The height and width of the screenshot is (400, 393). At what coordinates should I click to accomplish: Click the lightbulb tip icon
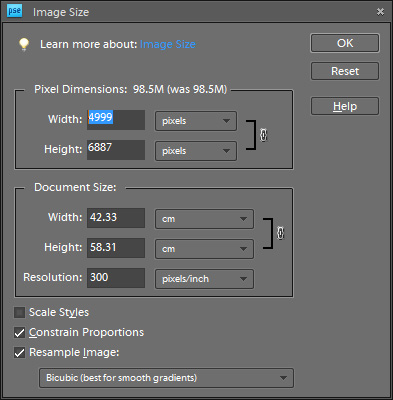[x=24, y=44]
